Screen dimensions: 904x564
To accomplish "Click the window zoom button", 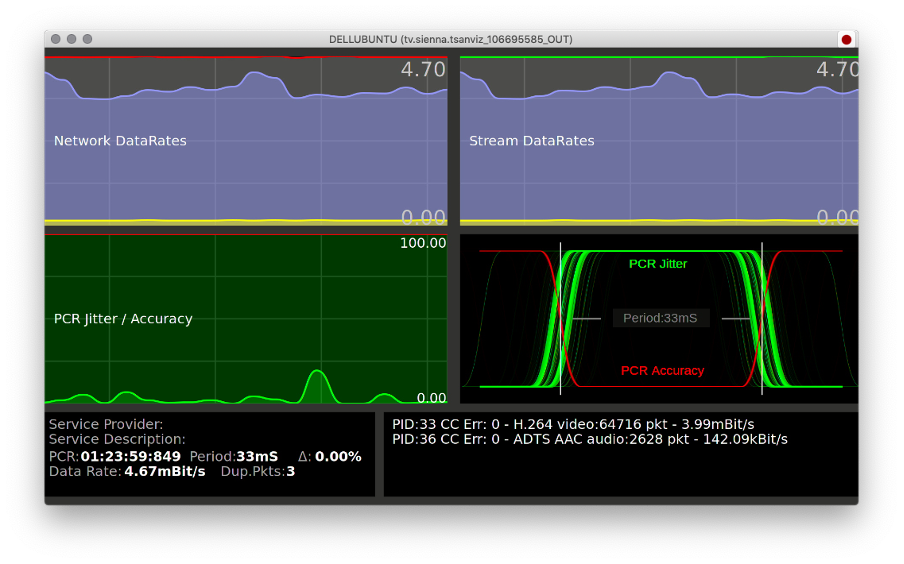I will click(x=87, y=39).
